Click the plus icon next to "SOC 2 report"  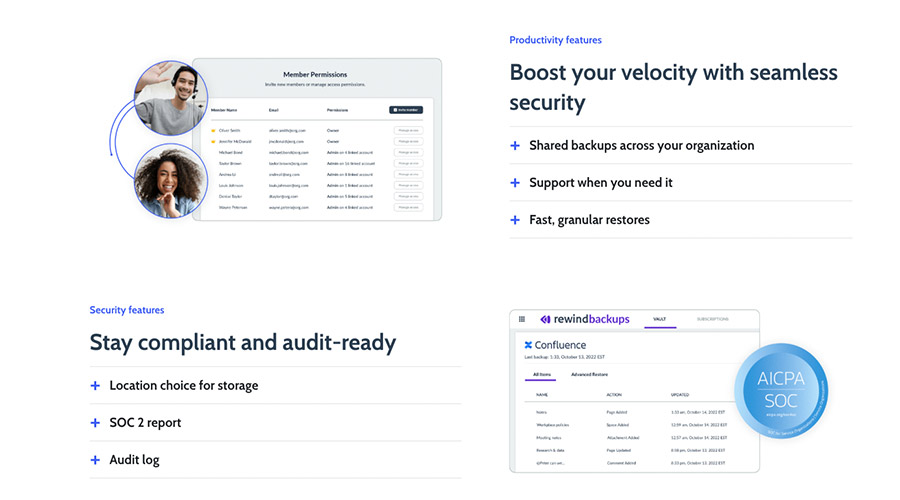(x=95, y=423)
